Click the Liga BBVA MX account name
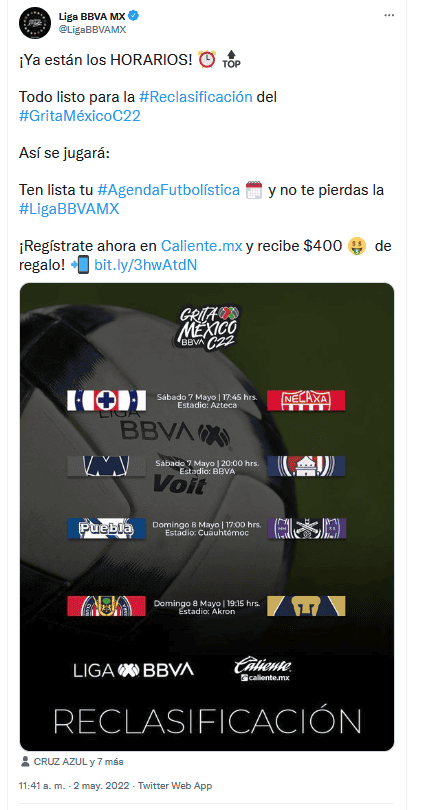422x810 pixels. tap(92, 17)
